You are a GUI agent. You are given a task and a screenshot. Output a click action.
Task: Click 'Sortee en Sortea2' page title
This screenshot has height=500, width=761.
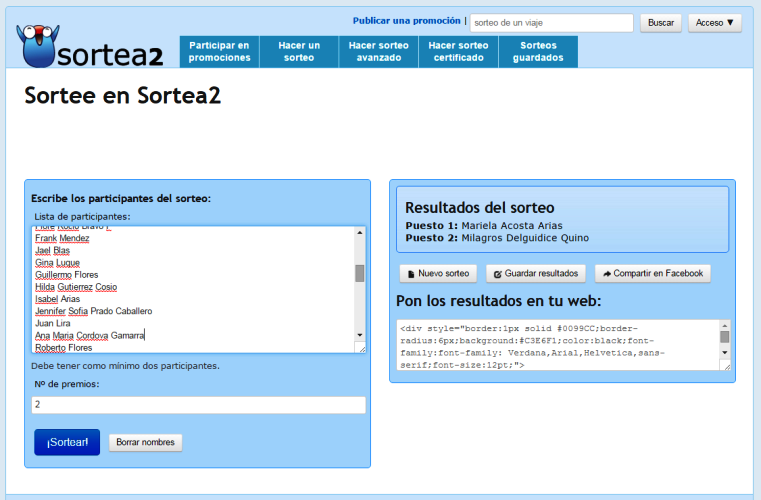123,95
